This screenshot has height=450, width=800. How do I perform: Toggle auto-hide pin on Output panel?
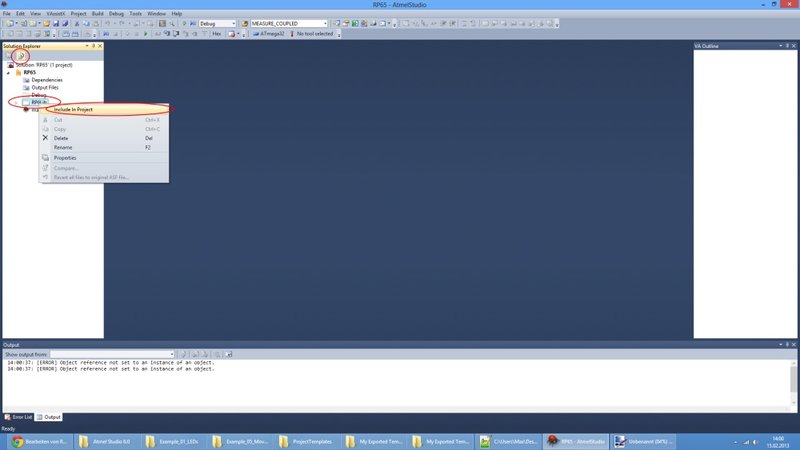[786, 344]
